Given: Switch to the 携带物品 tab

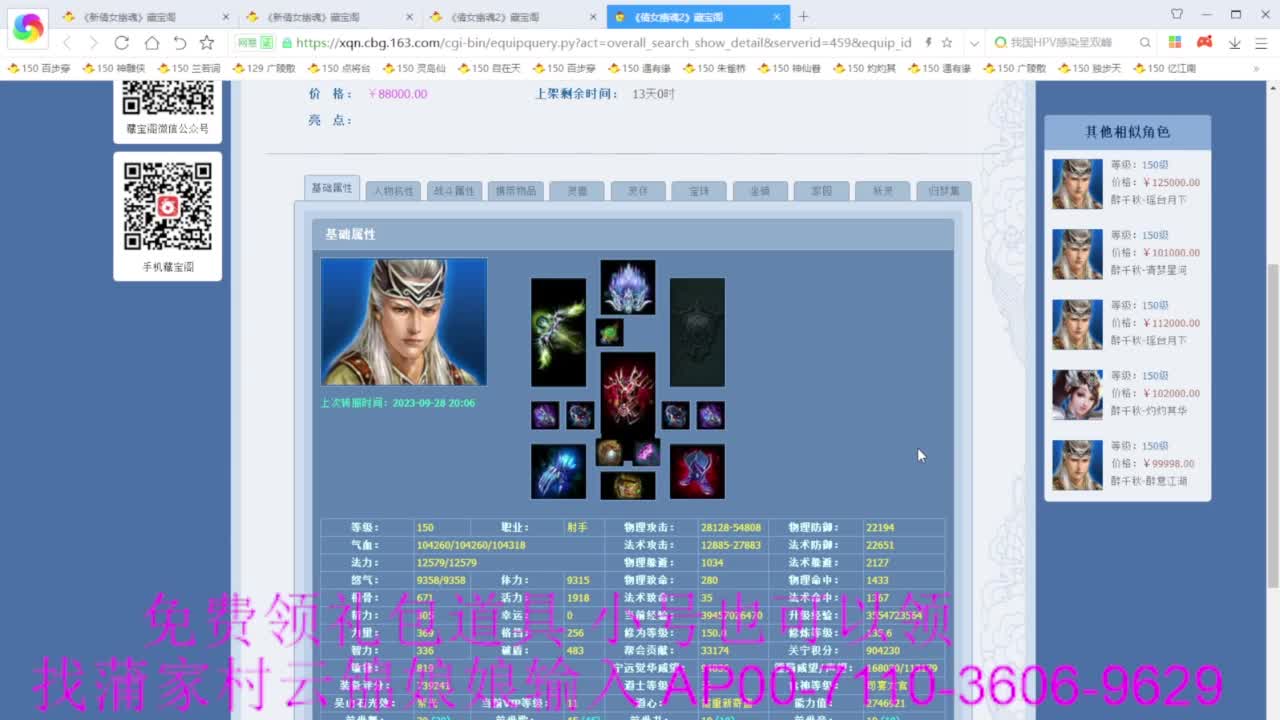Looking at the screenshot, I should [515, 191].
